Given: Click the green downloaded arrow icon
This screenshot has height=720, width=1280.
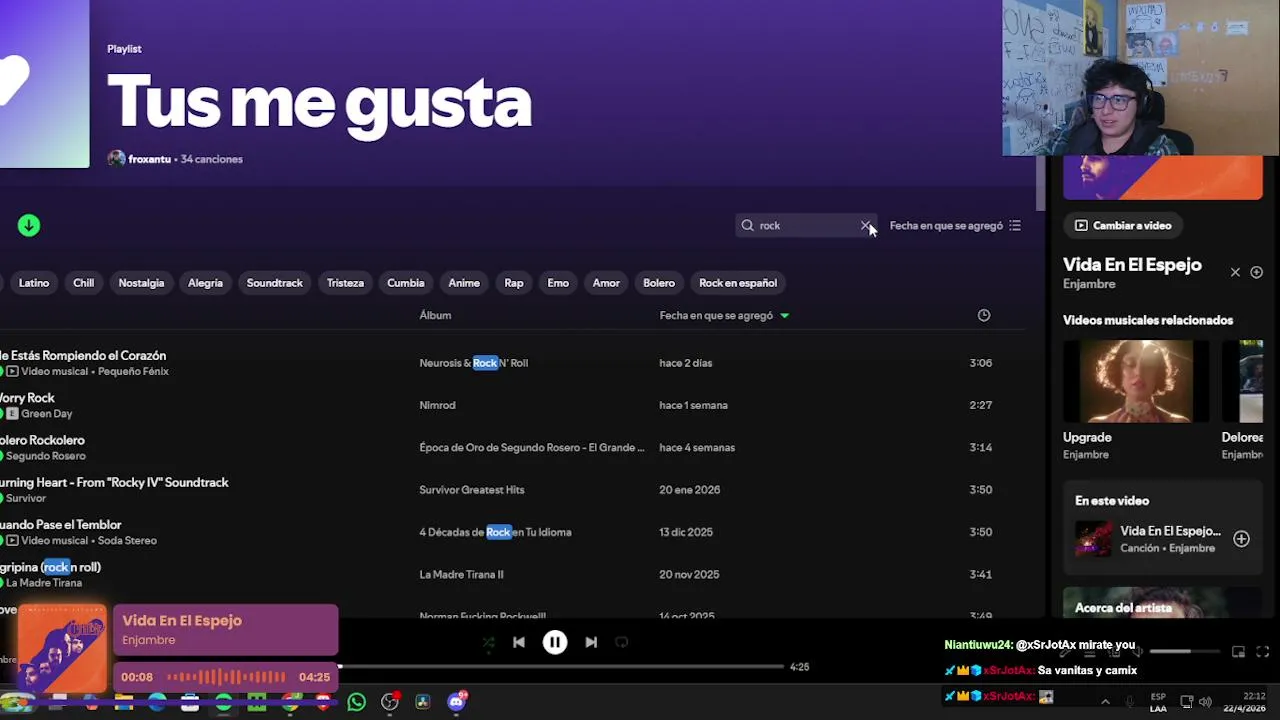Looking at the screenshot, I should (29, 226).
